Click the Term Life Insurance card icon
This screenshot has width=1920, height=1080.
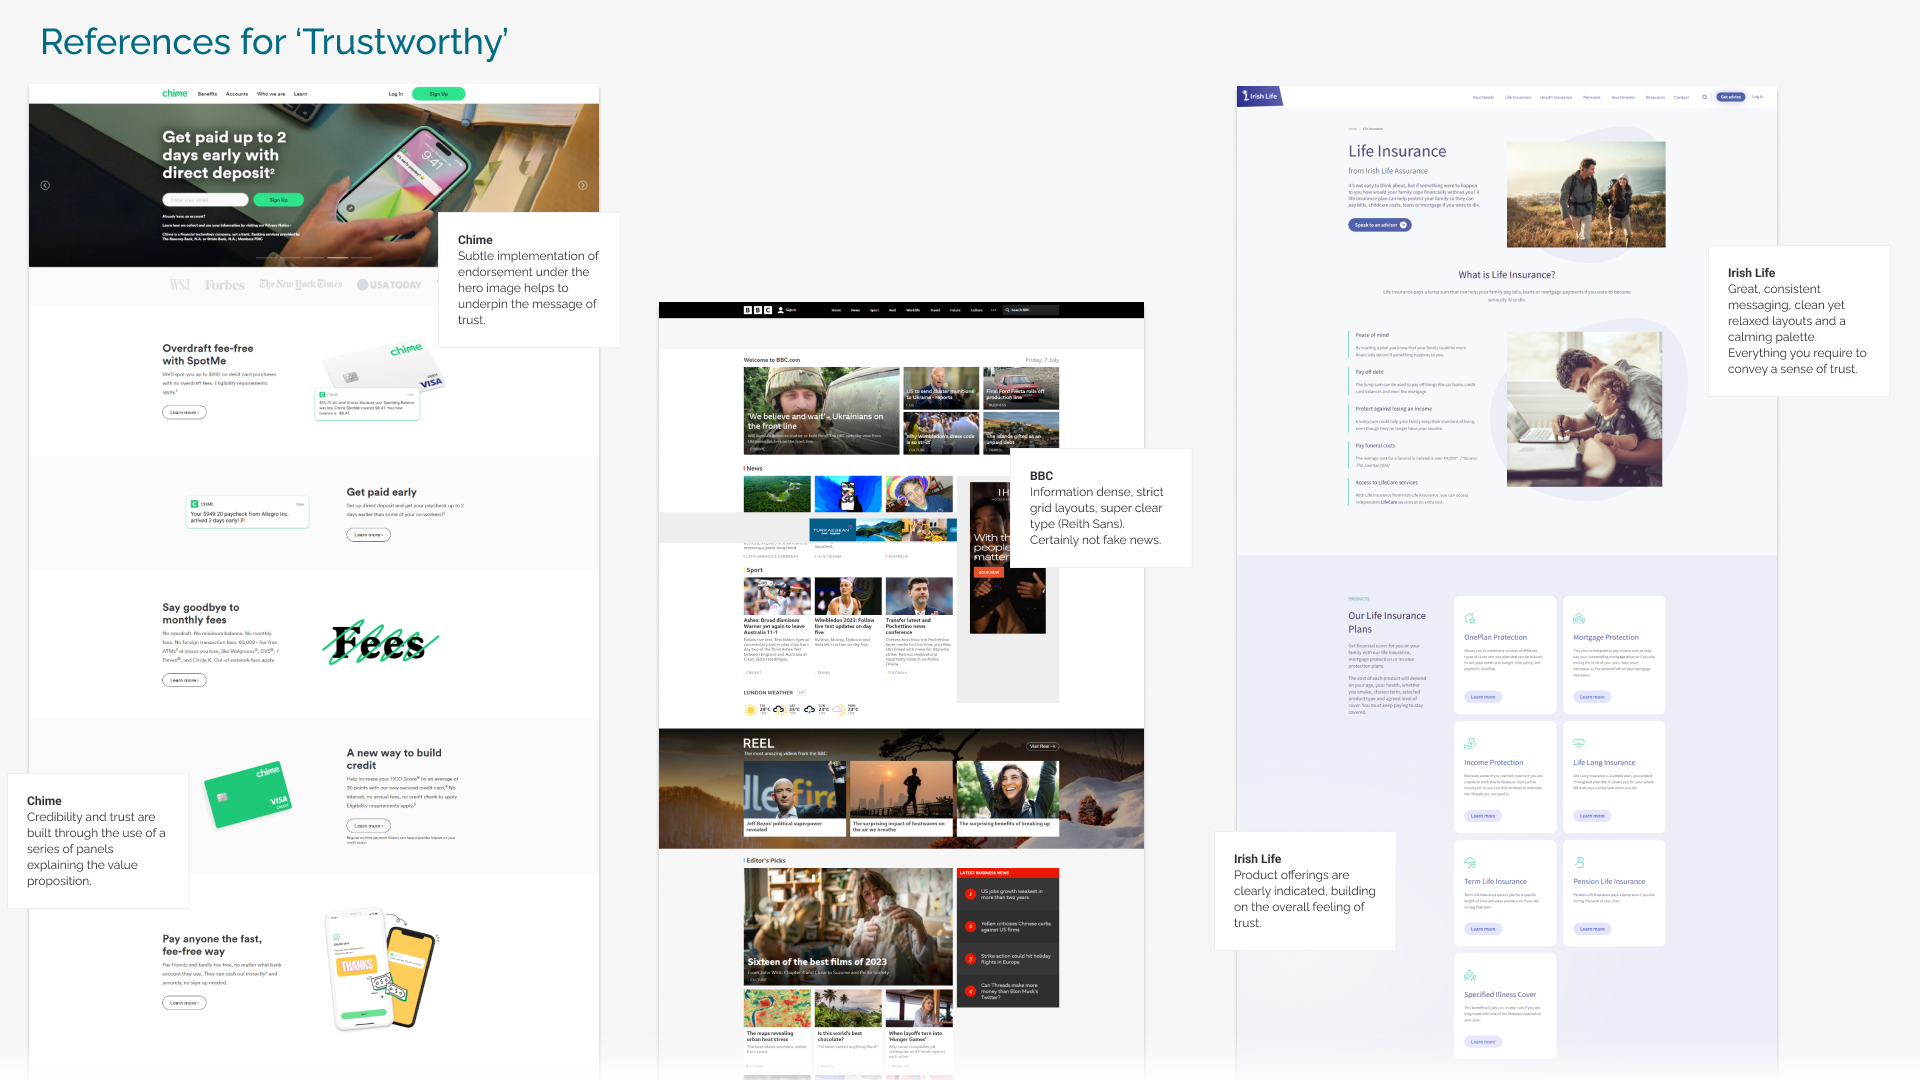pyautogui.click(x=1470, y=863)
